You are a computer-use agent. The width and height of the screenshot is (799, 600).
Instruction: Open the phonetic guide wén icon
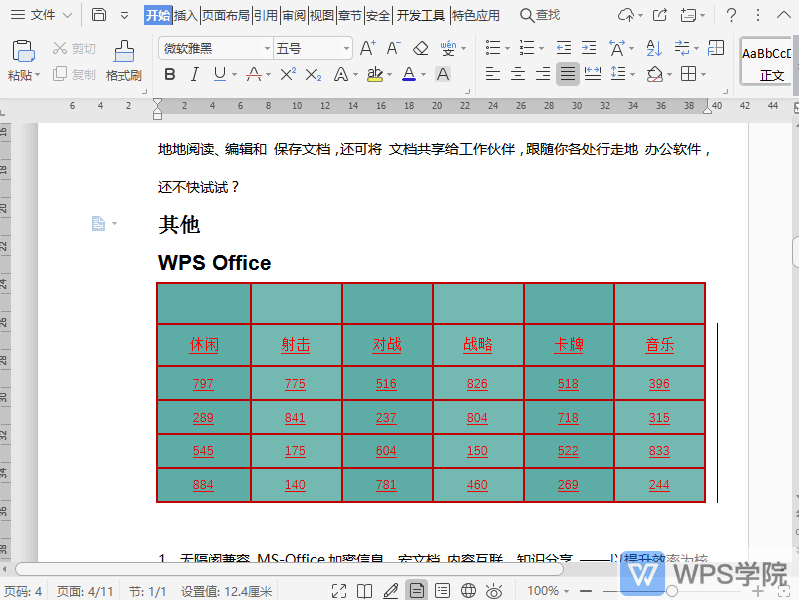click(x=448, y=48)
